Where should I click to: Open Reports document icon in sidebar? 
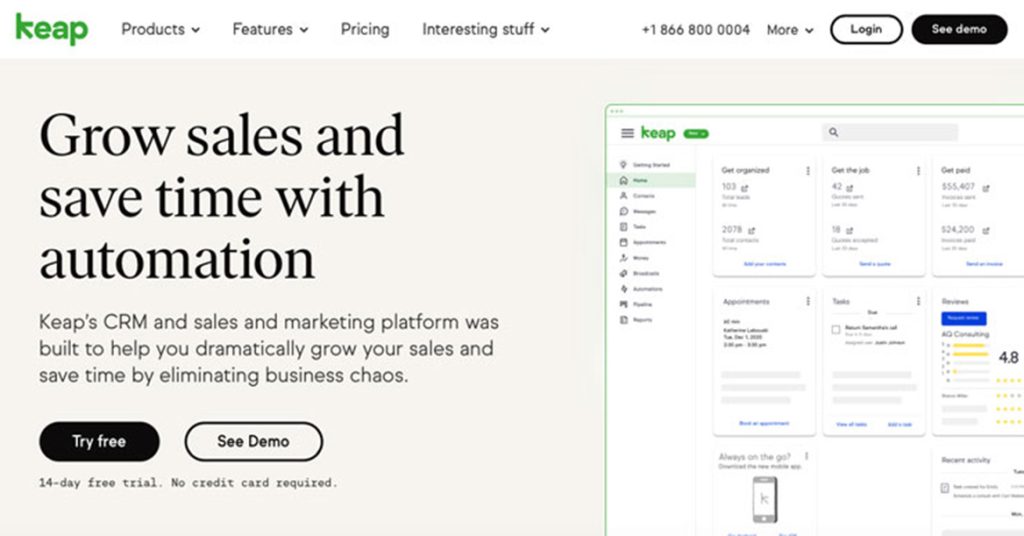(623, 320)
